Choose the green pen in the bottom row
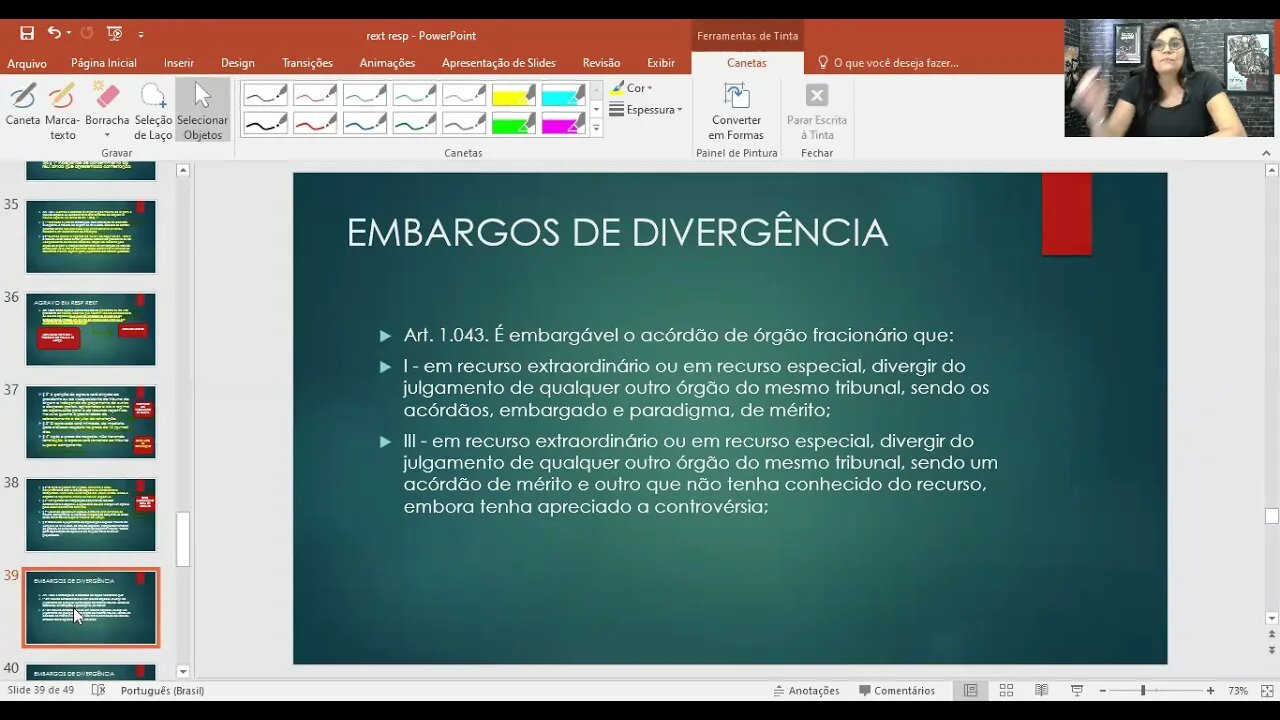 [x=415, y=124]
